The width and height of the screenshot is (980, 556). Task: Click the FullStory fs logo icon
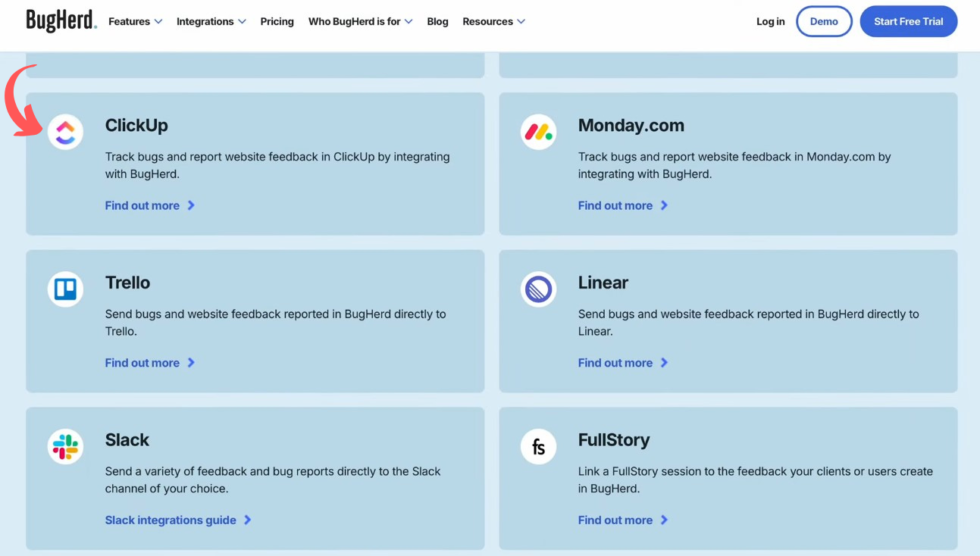[538, 447]
